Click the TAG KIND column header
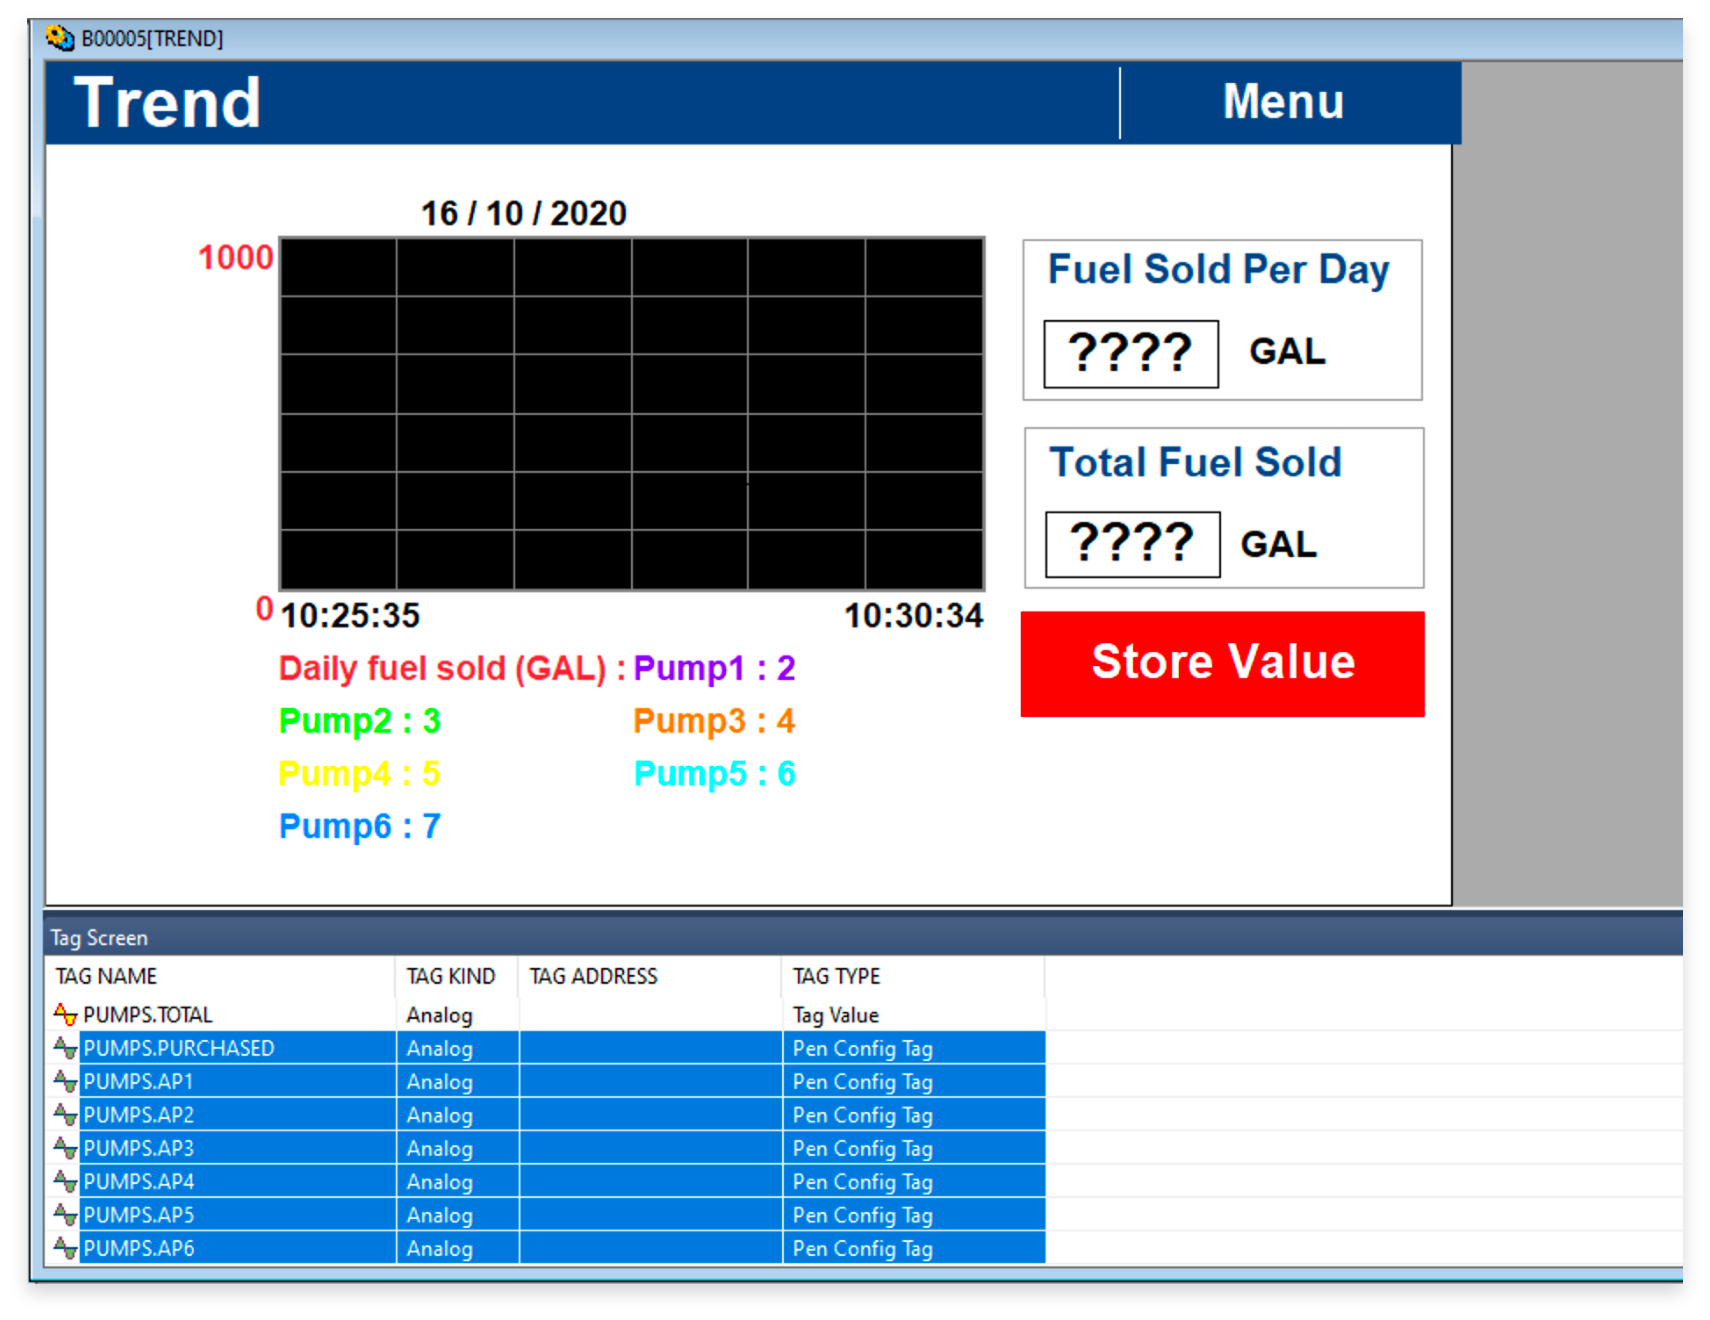Viewport: 1710px width, 1320px height. [456, 976]
